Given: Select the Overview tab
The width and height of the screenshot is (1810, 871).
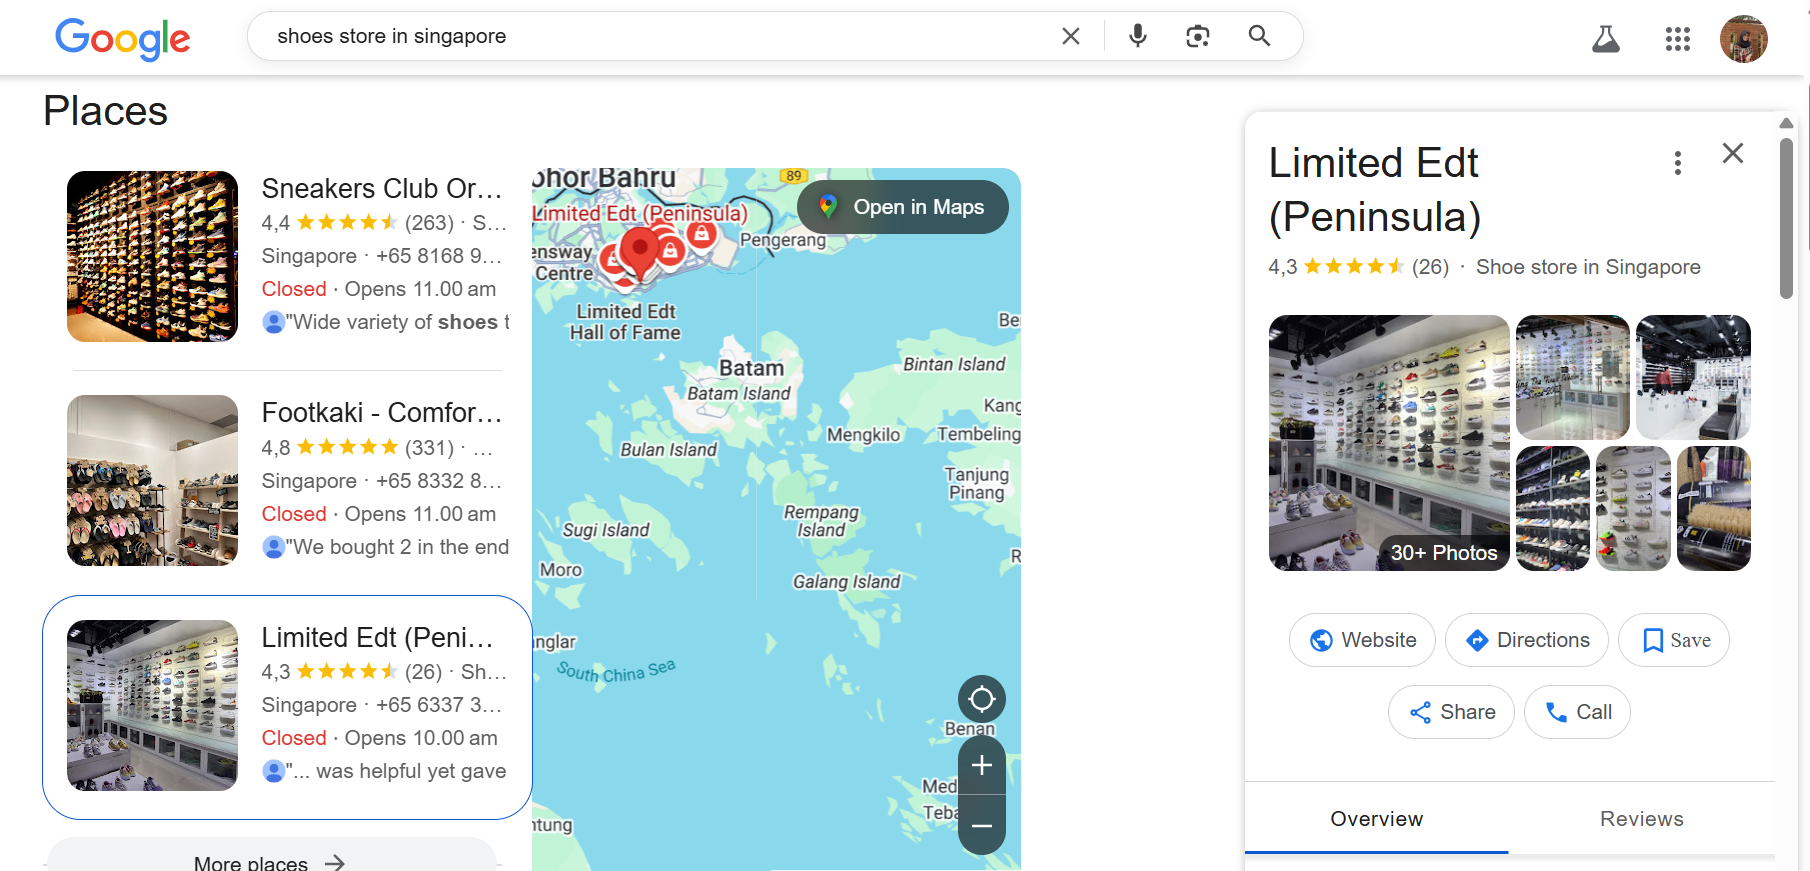Looking at the screenshot, I should (1376, 819).
